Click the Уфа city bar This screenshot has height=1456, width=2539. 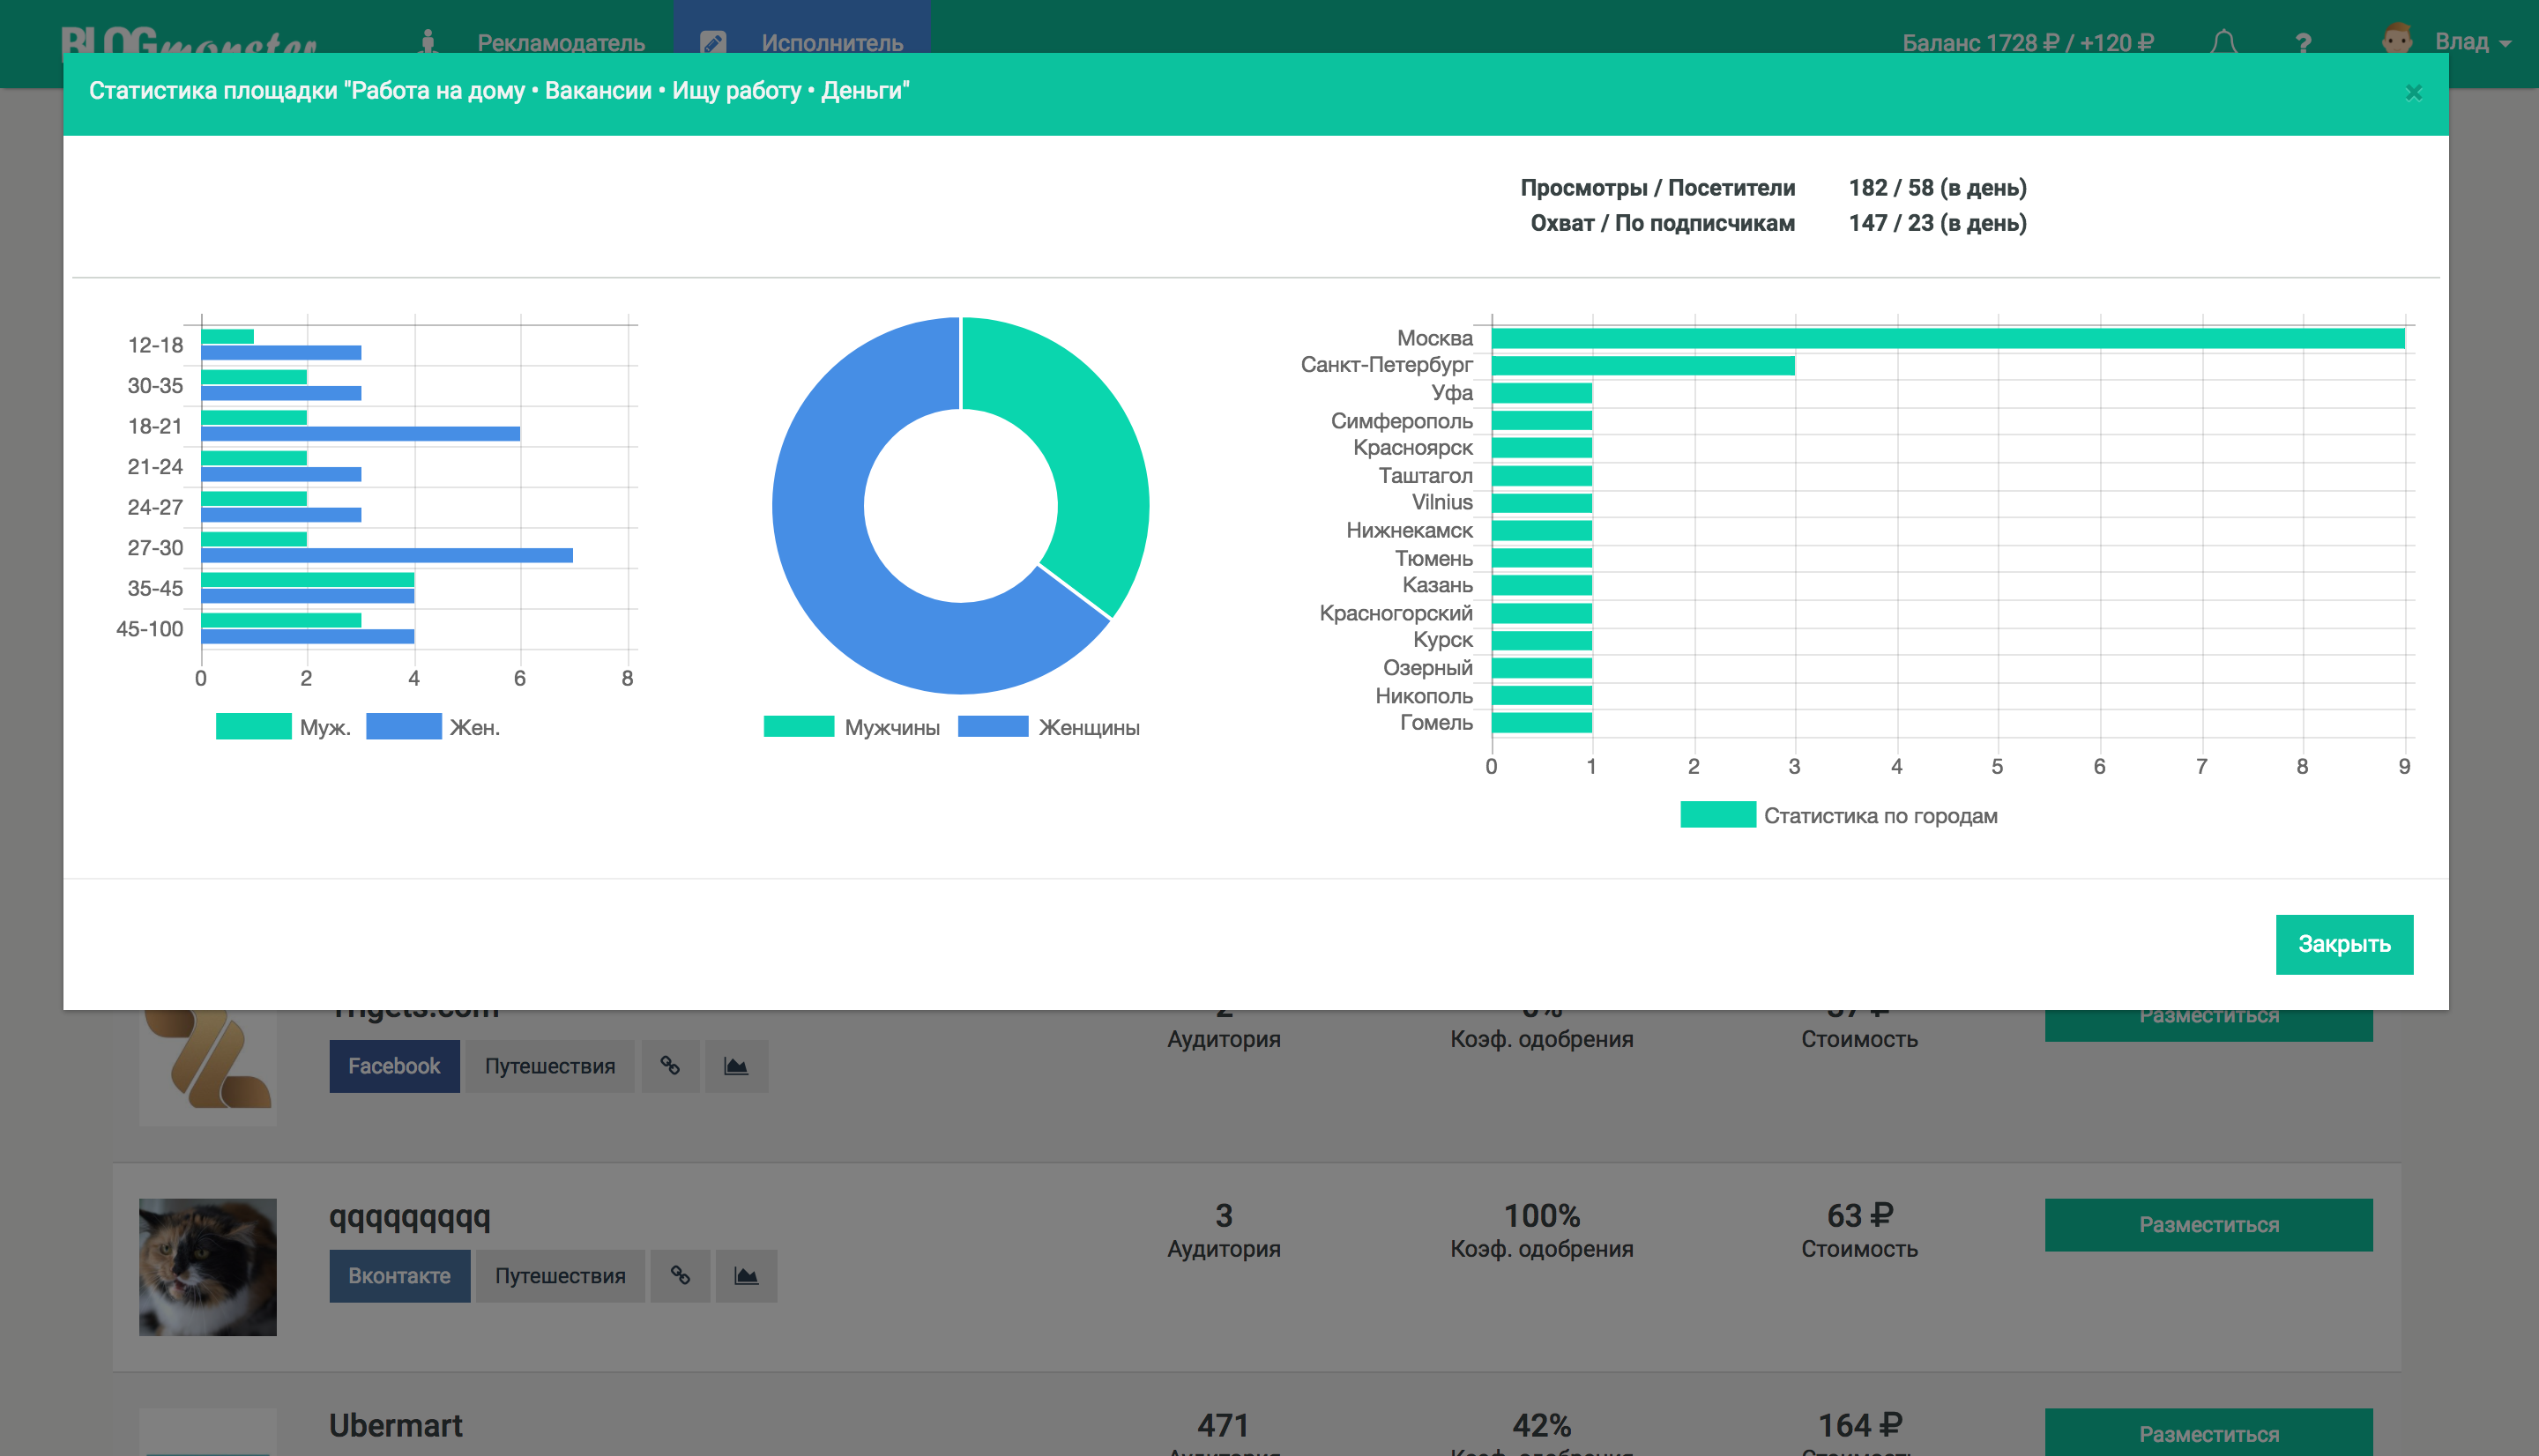pyautogui.click(x=1542, y=393)
